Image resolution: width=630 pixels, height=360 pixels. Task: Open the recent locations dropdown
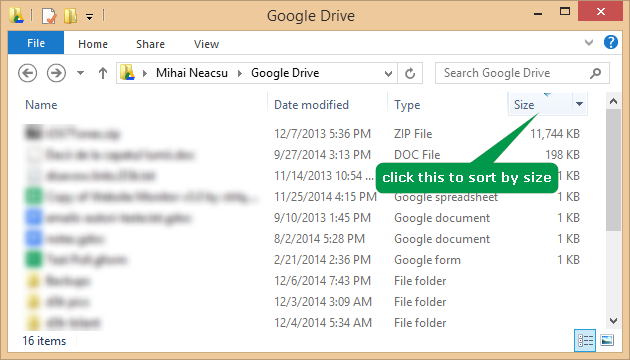coord(80,73)
